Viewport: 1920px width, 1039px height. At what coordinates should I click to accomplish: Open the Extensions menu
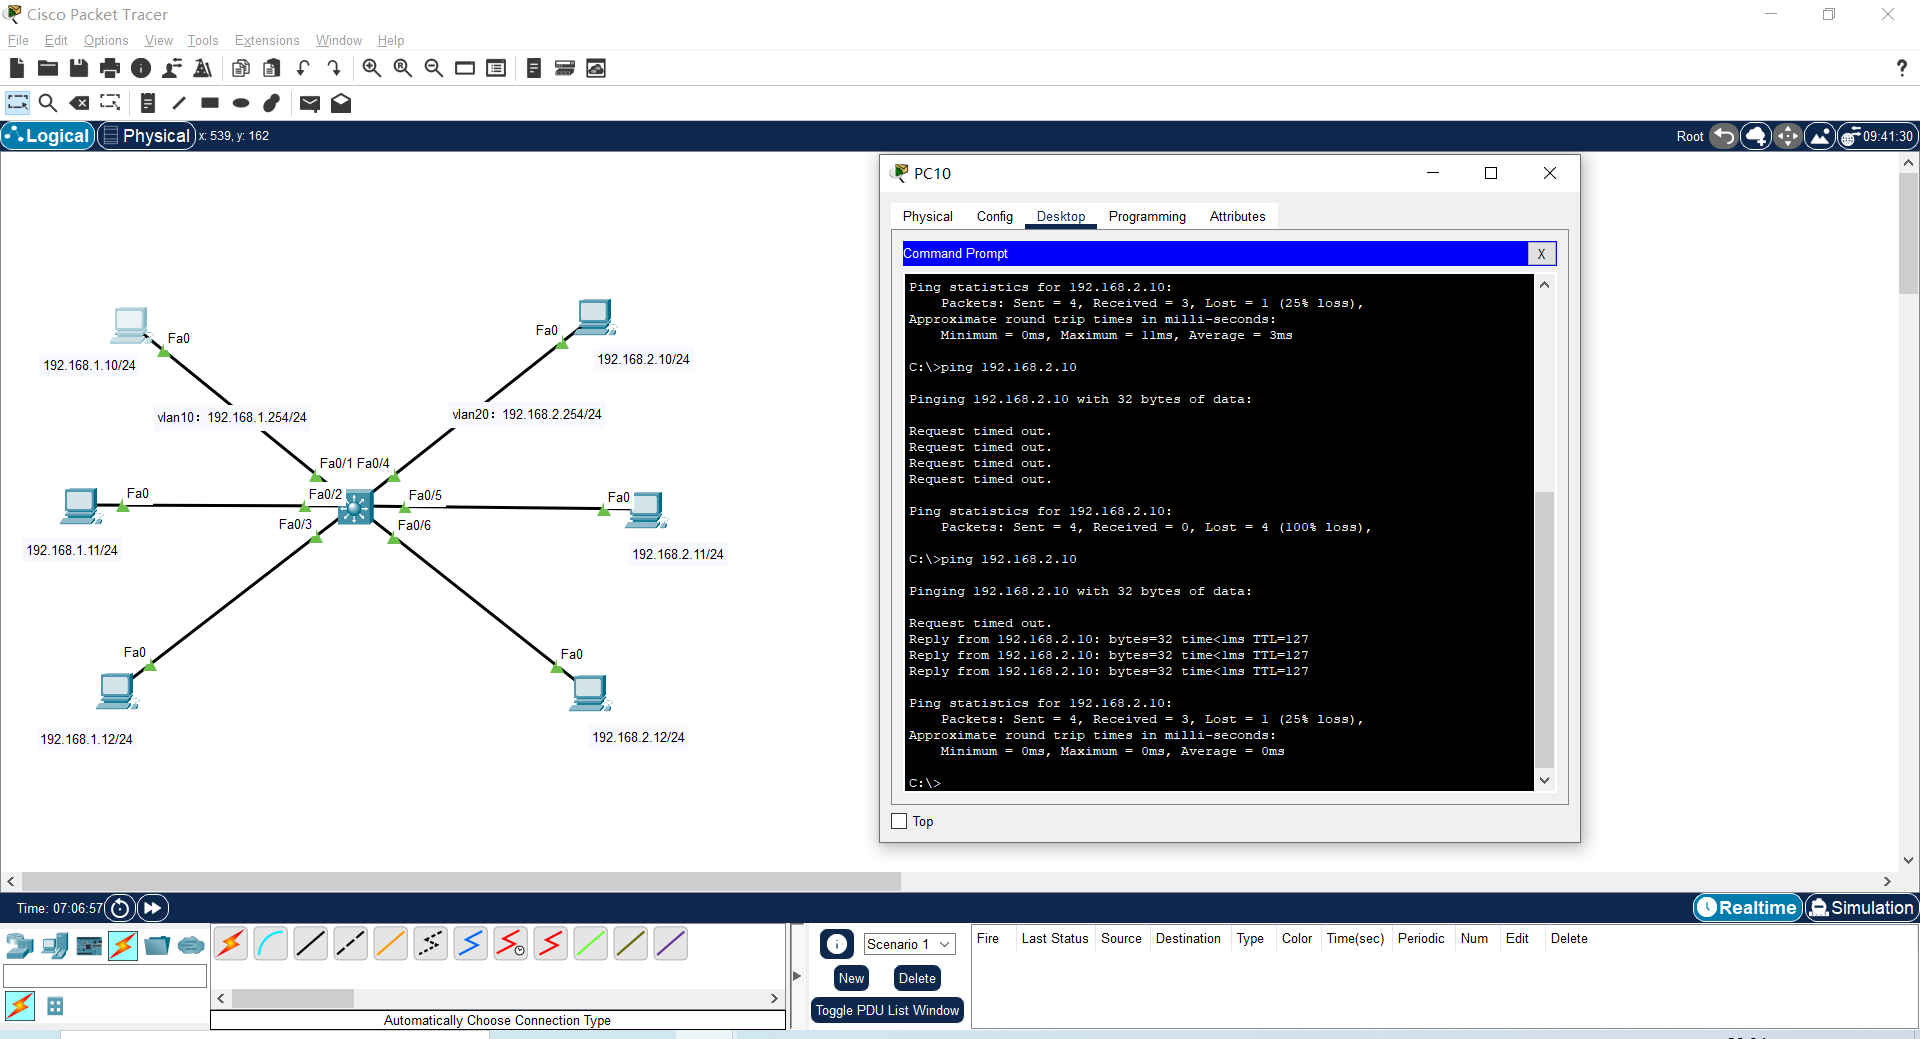point(266,40)
